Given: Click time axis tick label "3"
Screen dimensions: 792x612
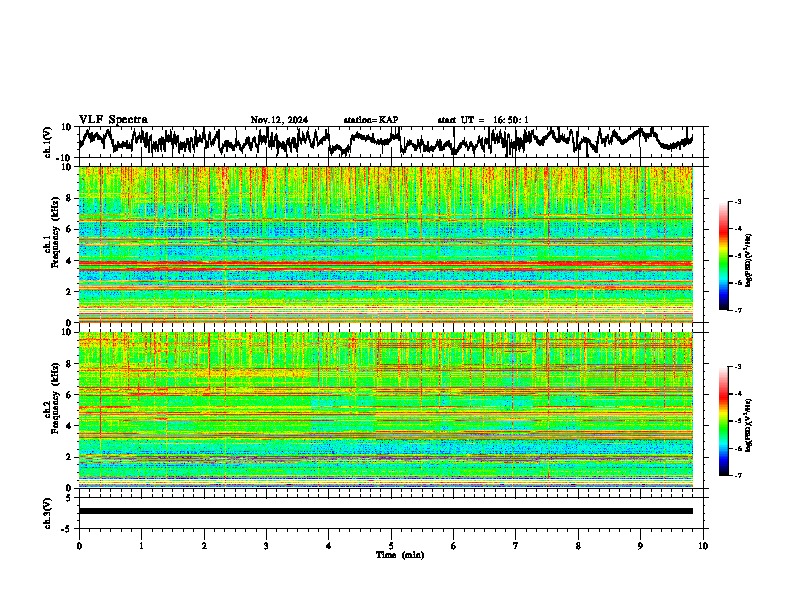Looking at the screenshot, I should 266,546.
